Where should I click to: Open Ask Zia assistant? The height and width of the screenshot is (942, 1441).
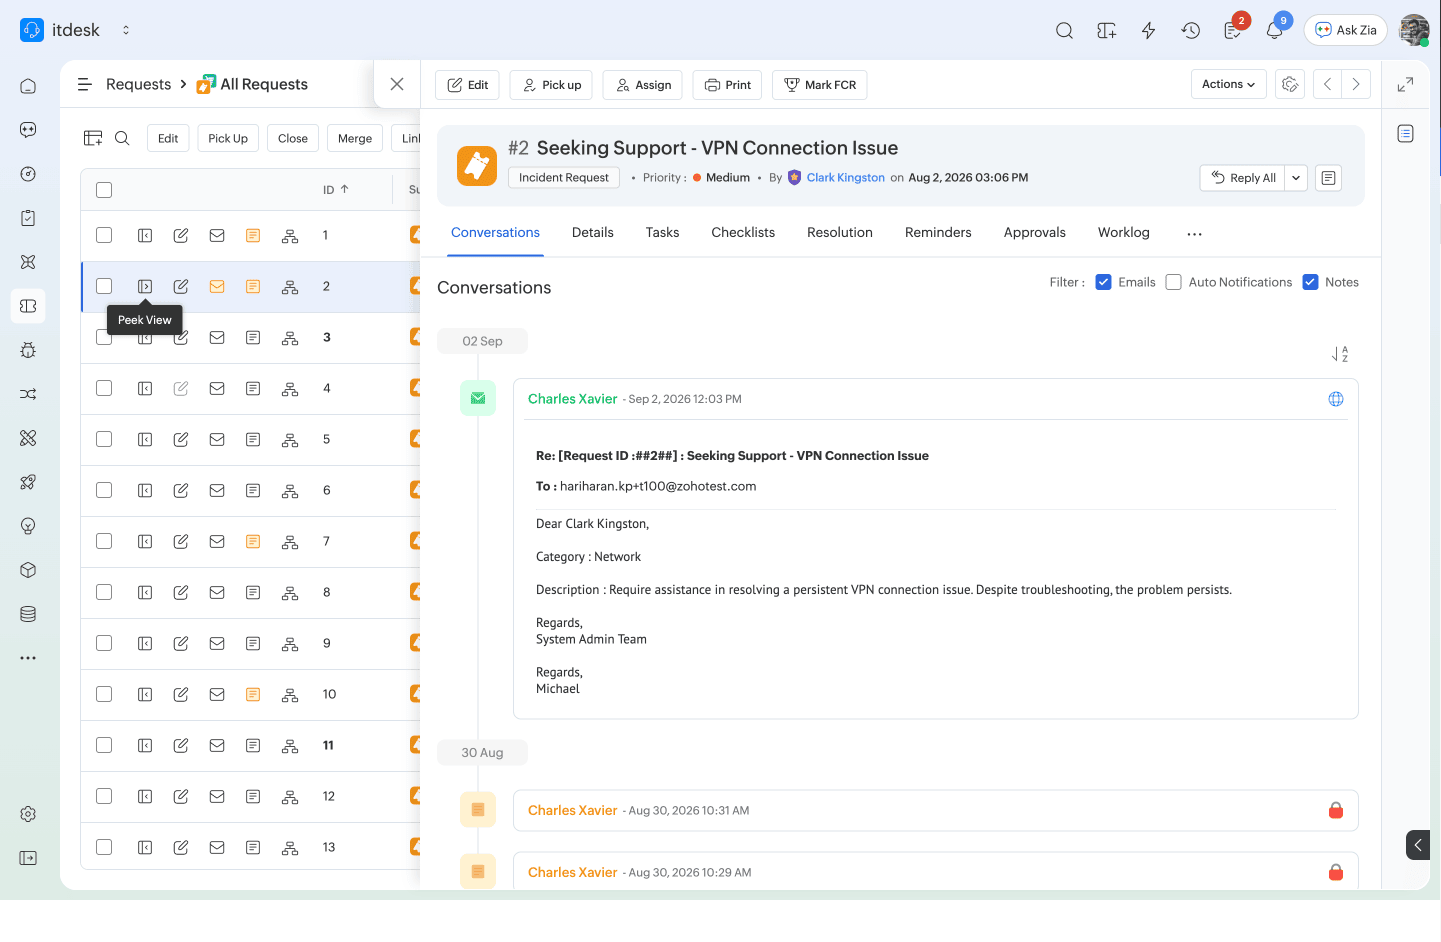(x=1346, y=30)
